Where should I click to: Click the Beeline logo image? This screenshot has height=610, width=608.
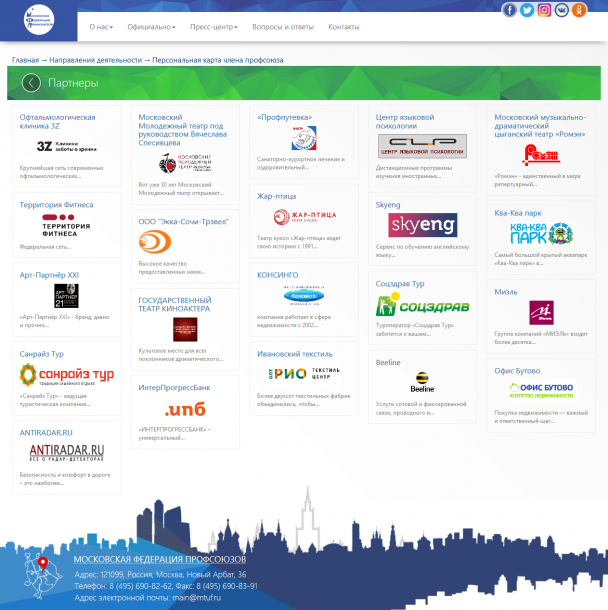[x=422, y=382]
